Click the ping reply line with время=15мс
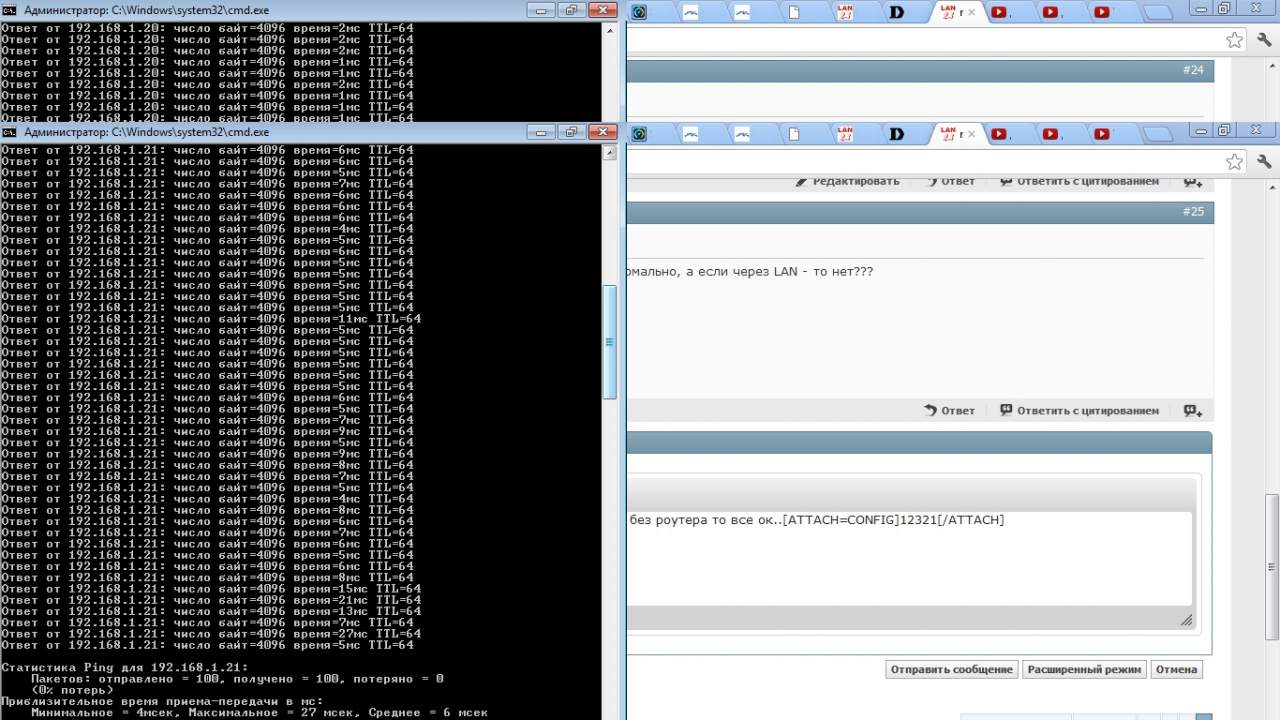This screenshot has width=1280, height=720. (x=211, y=589)
